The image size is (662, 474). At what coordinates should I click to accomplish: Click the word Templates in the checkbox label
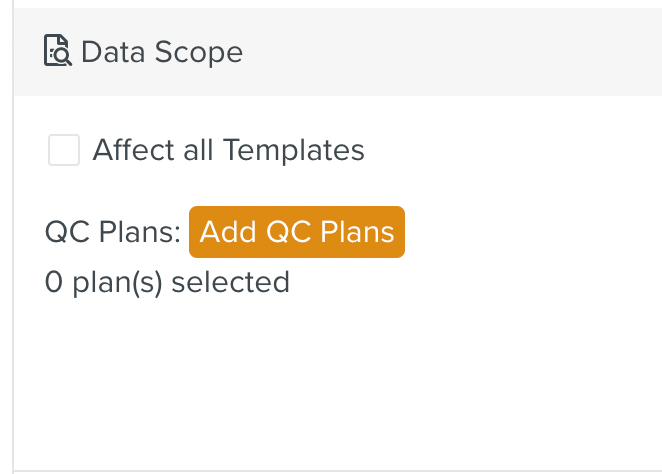click(x=293, y=150)
